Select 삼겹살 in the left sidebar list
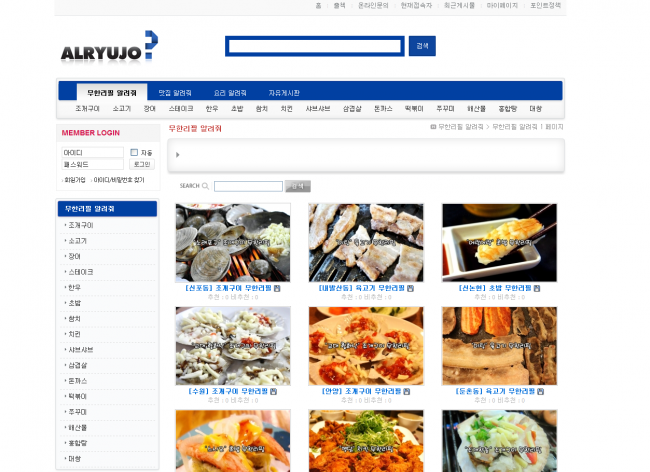The image size is (650, 472). pos(78,365)
